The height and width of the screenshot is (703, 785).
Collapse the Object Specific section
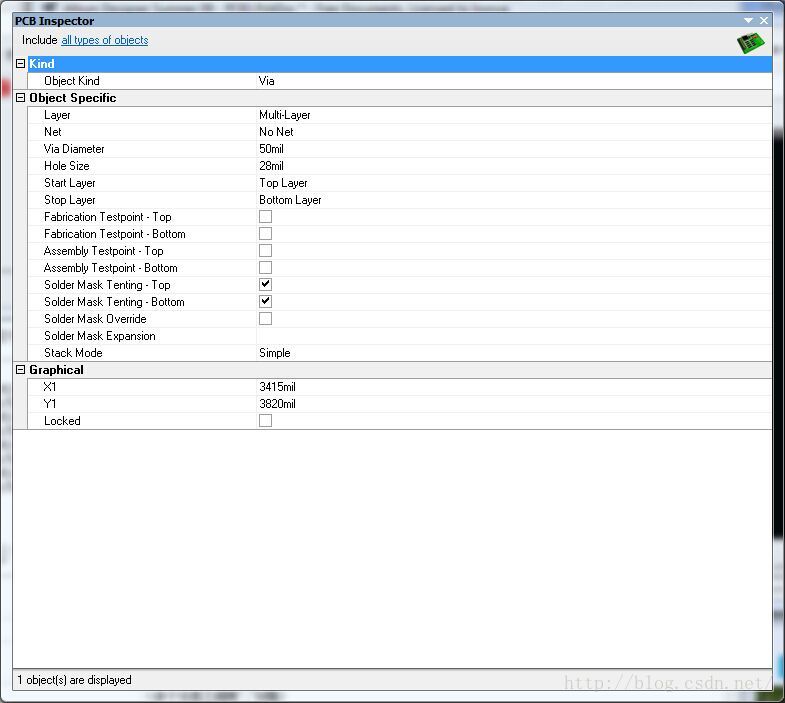[21, 98]
